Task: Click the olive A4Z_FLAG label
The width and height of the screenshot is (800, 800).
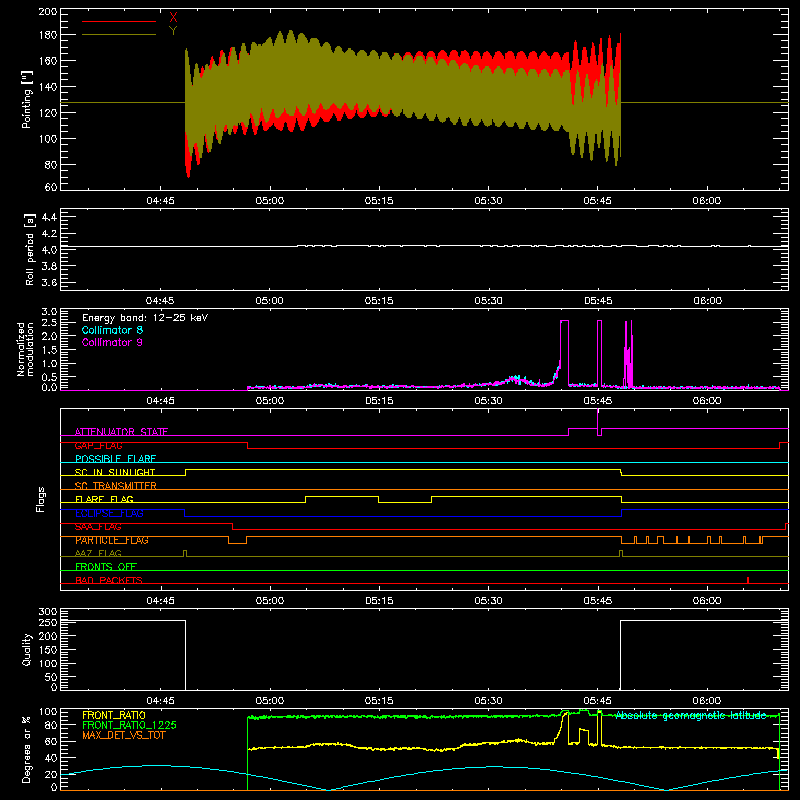Action: (98, 553)
